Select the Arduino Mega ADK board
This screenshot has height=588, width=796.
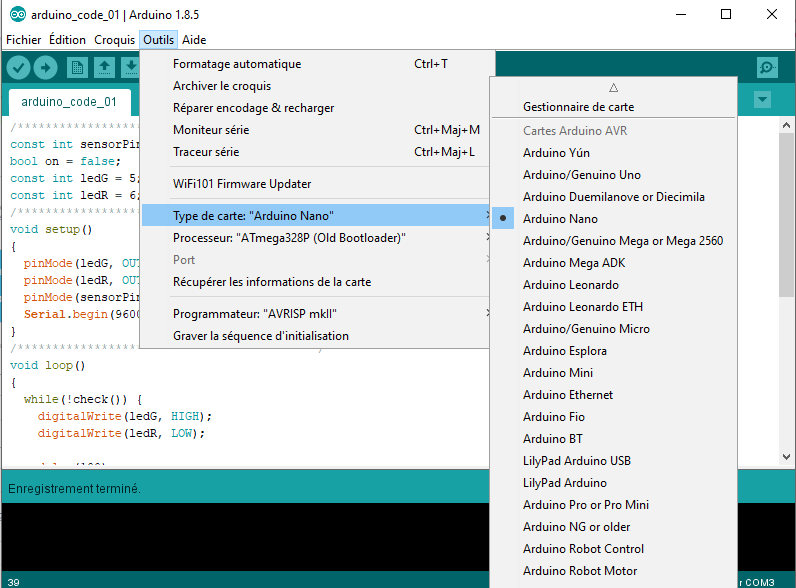coord(613,263)
